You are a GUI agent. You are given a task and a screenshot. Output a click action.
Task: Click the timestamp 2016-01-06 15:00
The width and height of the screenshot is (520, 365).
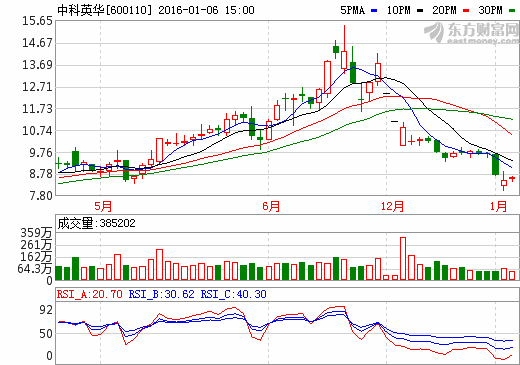[206, 10]
